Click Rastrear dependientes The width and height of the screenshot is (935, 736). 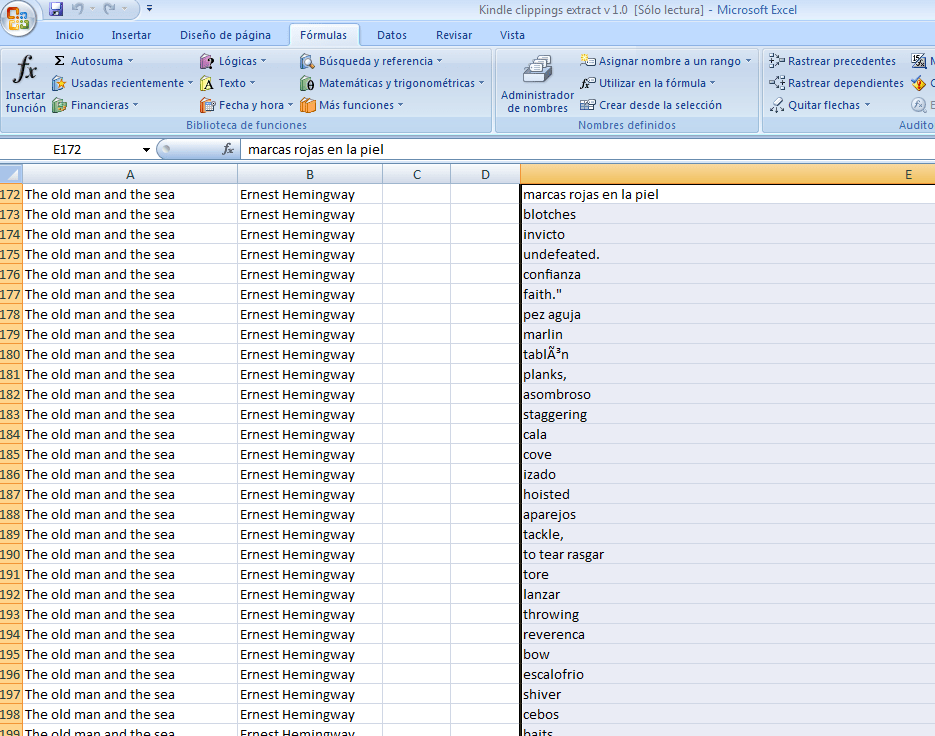click(x=836, y=83)
